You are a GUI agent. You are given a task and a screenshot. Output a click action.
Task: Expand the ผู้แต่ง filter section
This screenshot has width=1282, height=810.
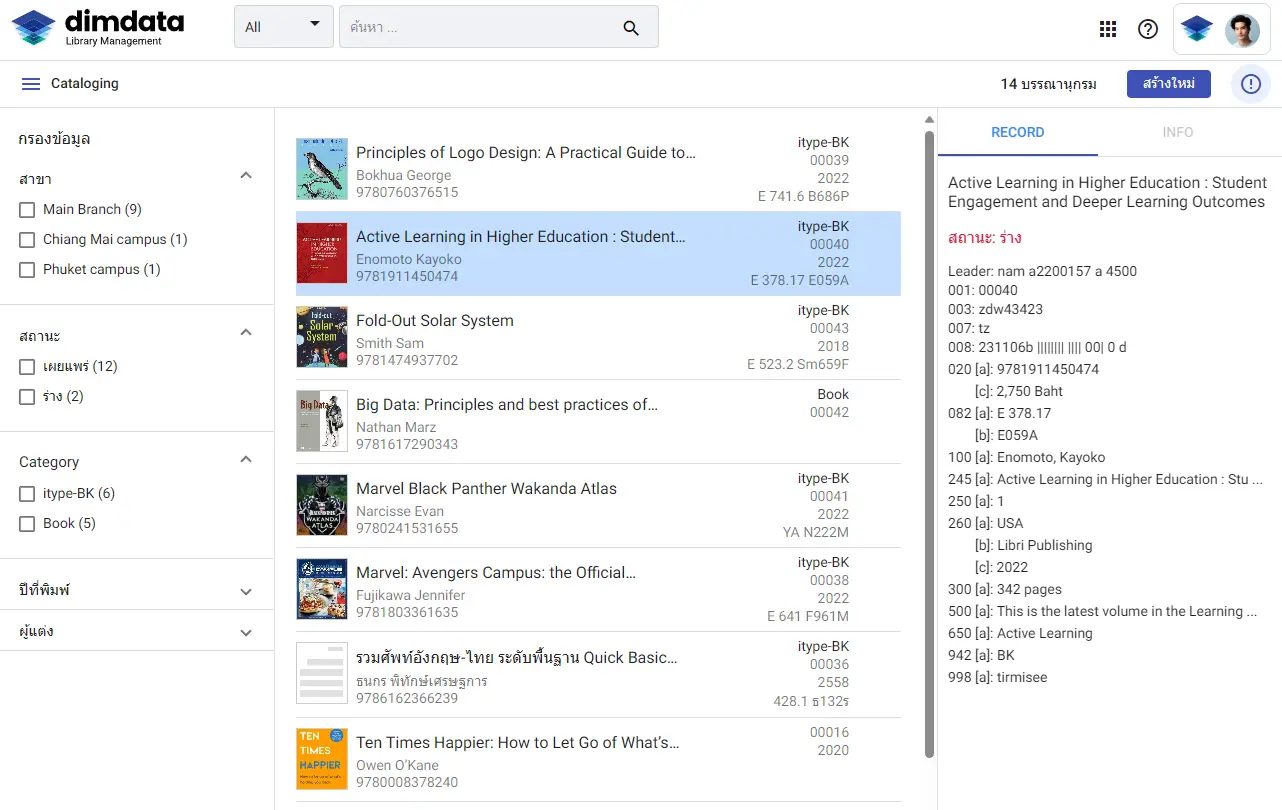246,633
